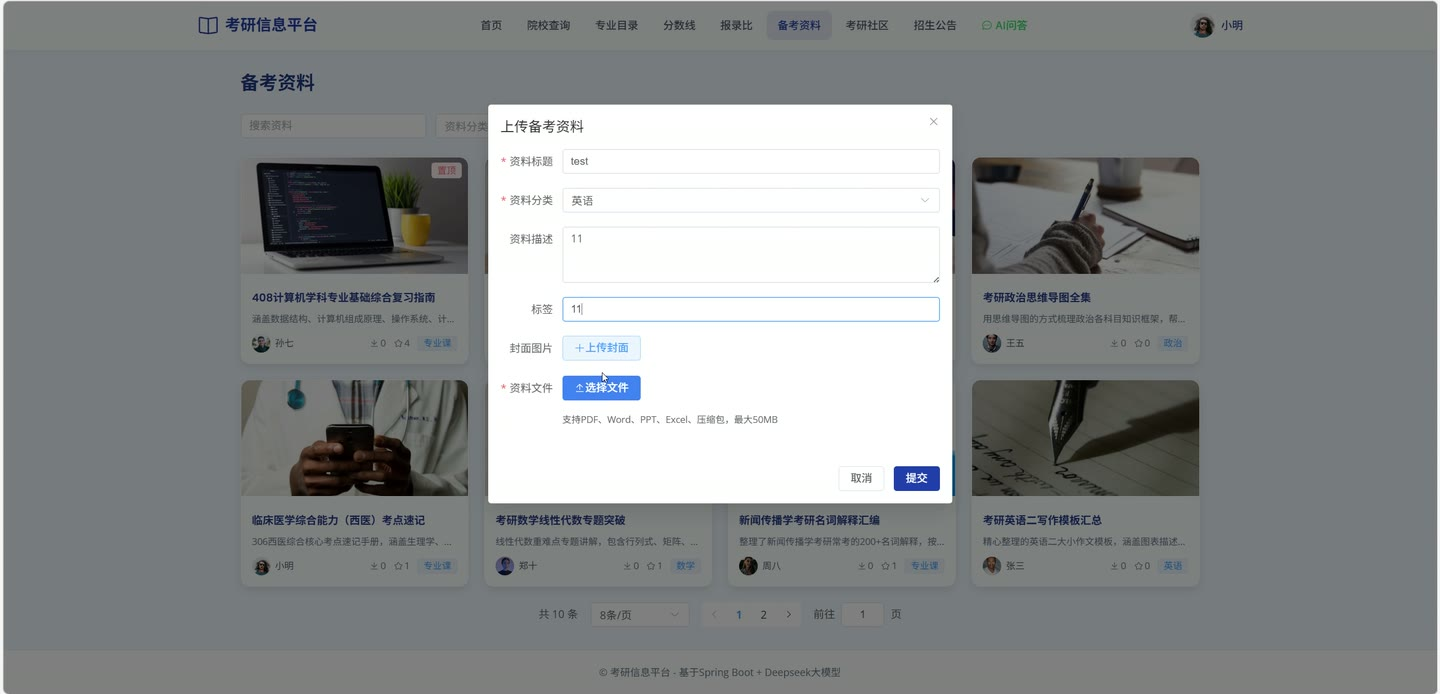Click the 搜索资料 search box

coord(333,126)
